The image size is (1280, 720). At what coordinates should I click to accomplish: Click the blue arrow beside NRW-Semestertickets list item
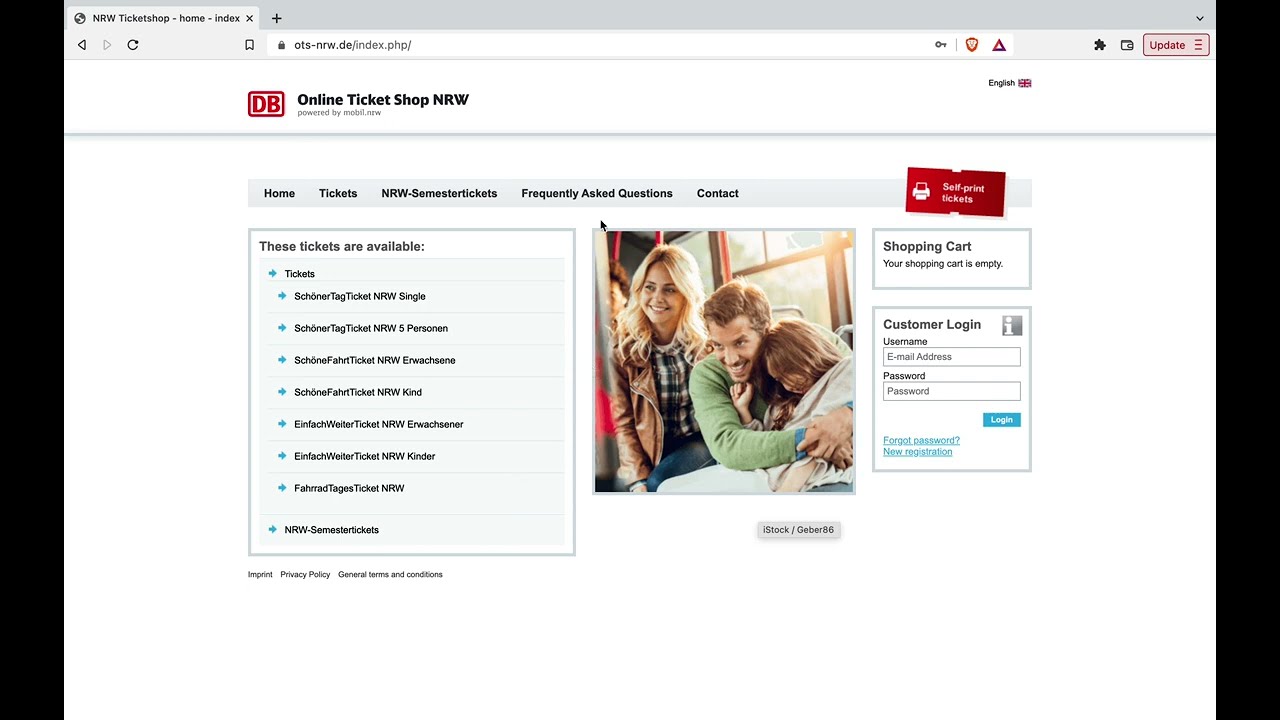click(272, 529)
